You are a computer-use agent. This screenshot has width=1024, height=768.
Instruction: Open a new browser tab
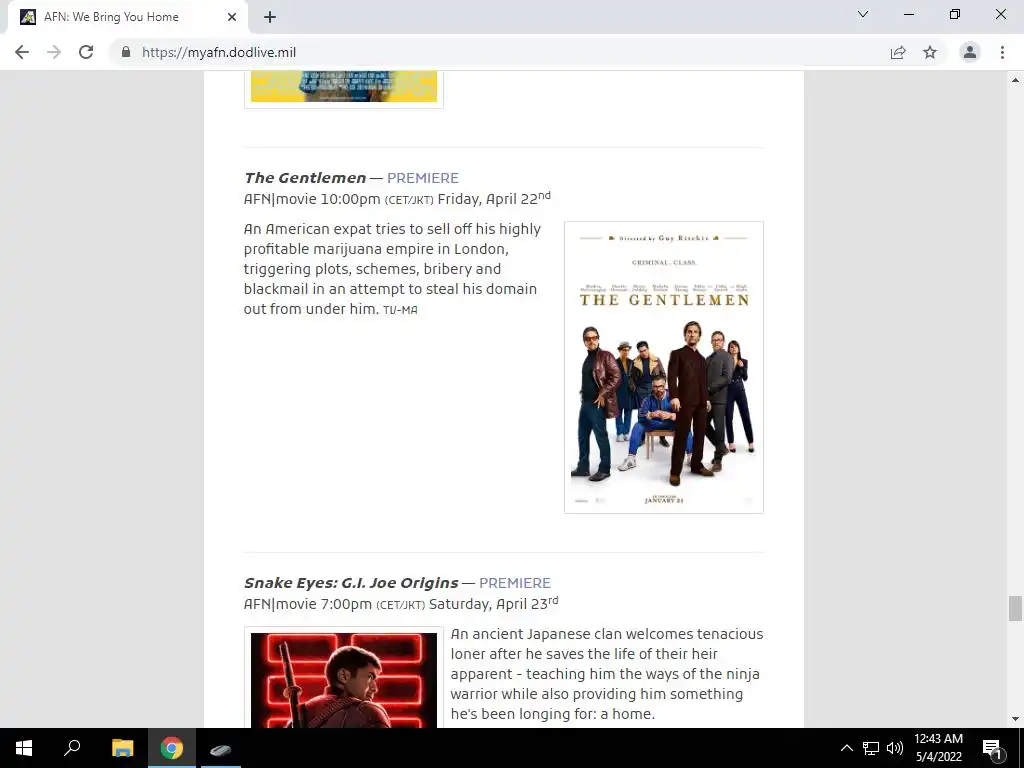270,17
